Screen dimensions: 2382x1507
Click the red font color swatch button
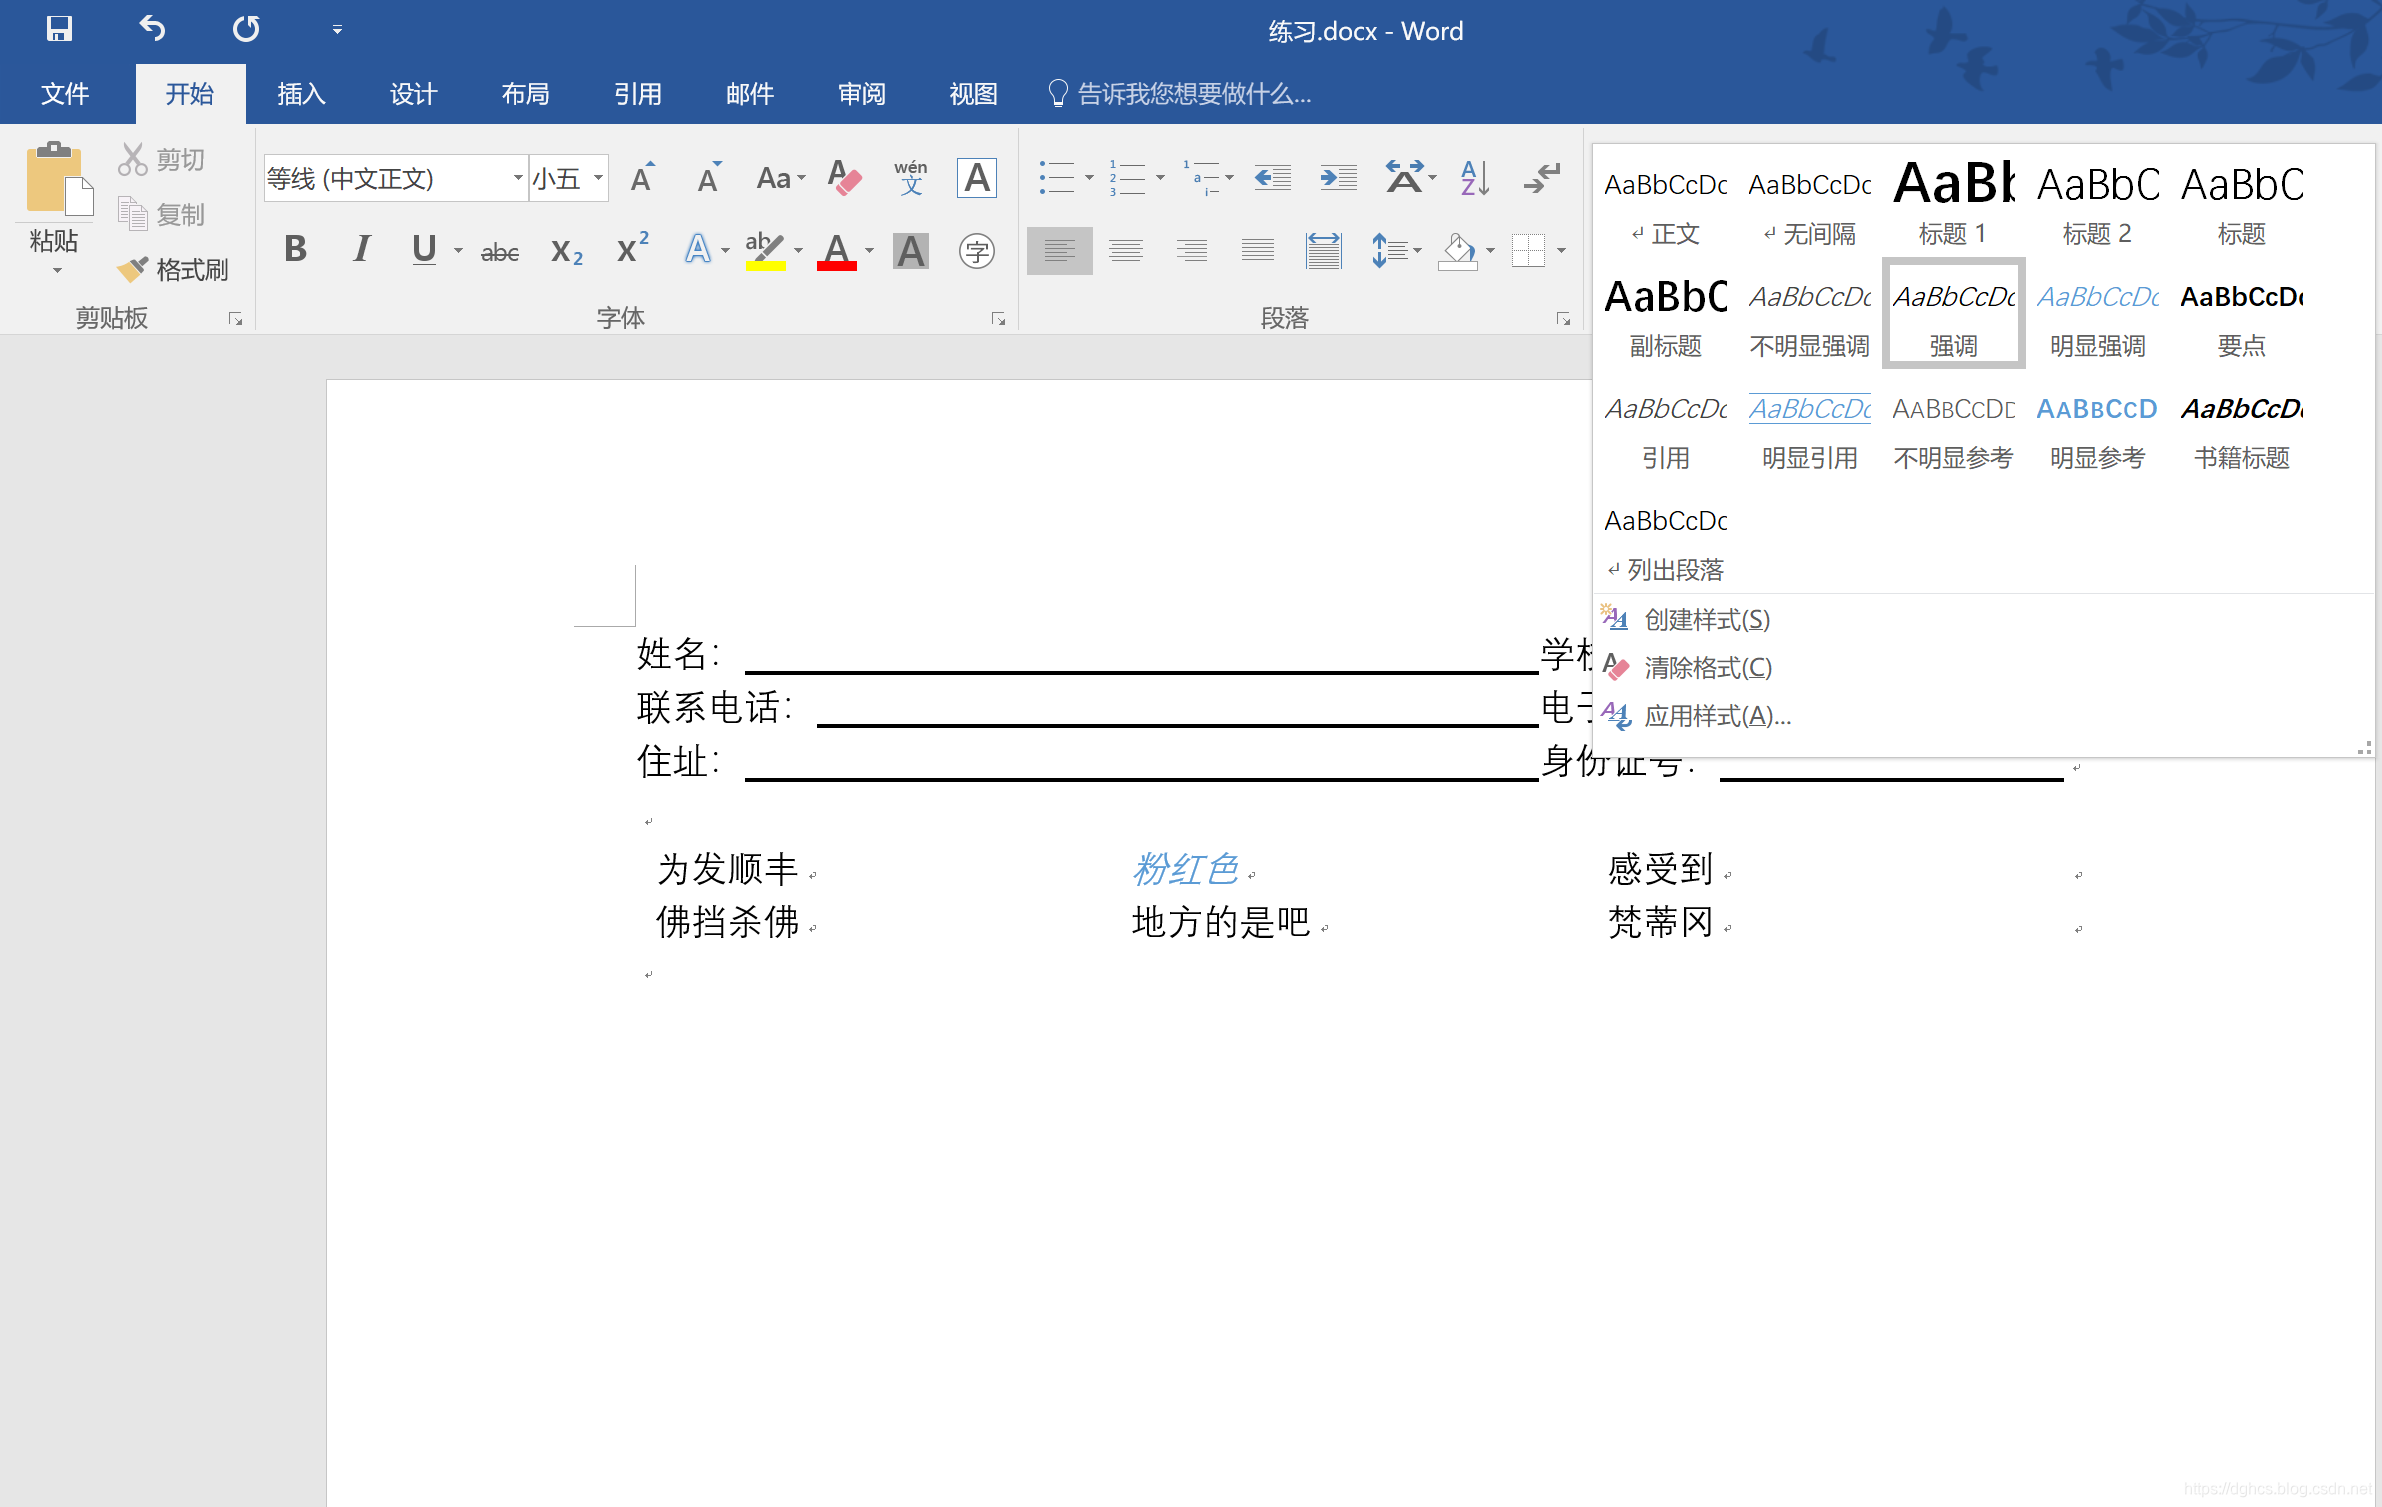[837, 251]
